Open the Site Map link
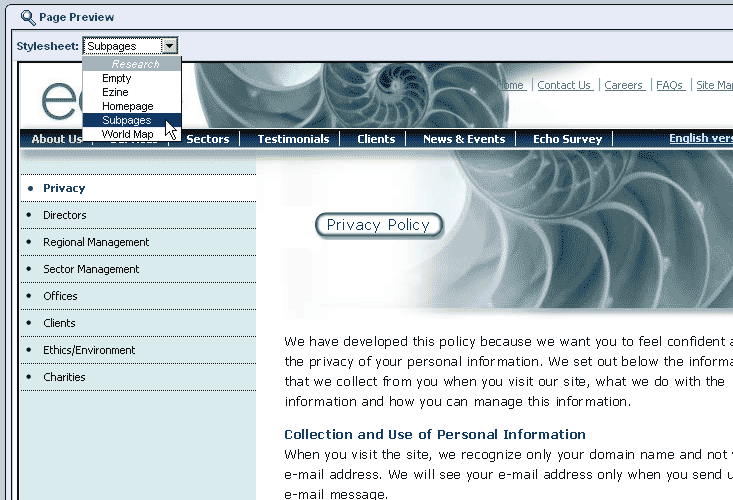The height and width of the screenshot is (500, 733). coord(714,85)
